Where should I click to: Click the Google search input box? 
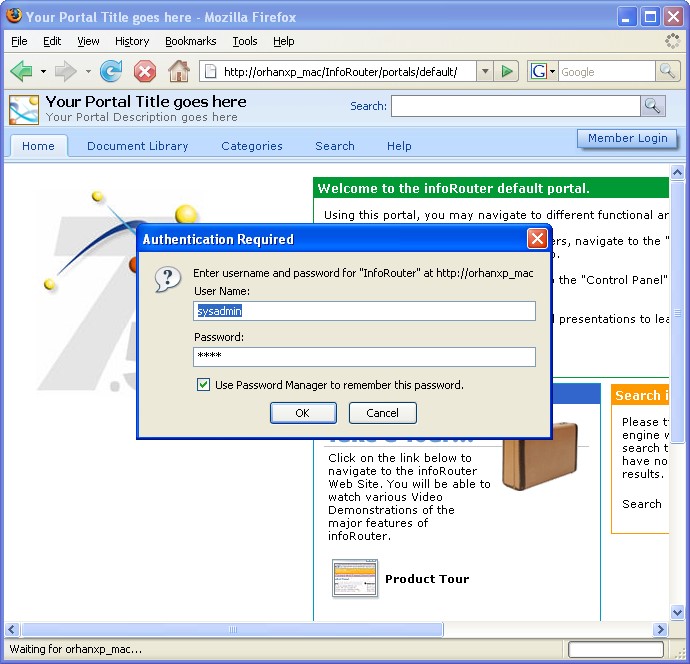pos(606,71)
